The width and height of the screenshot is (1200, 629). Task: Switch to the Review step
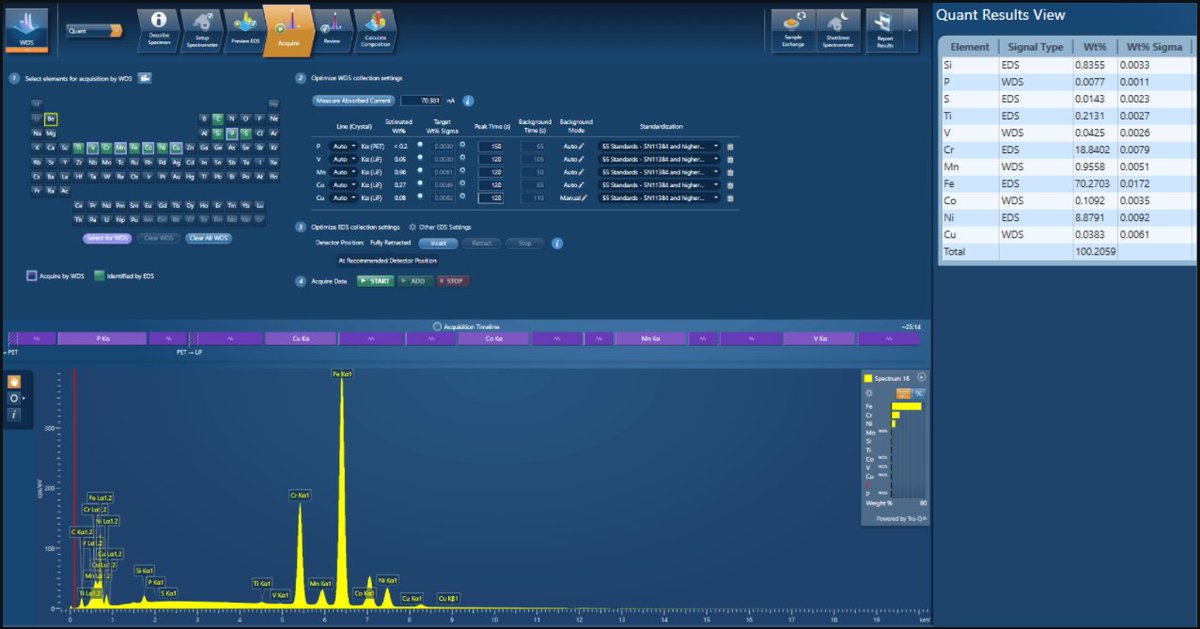coord(332,30)
